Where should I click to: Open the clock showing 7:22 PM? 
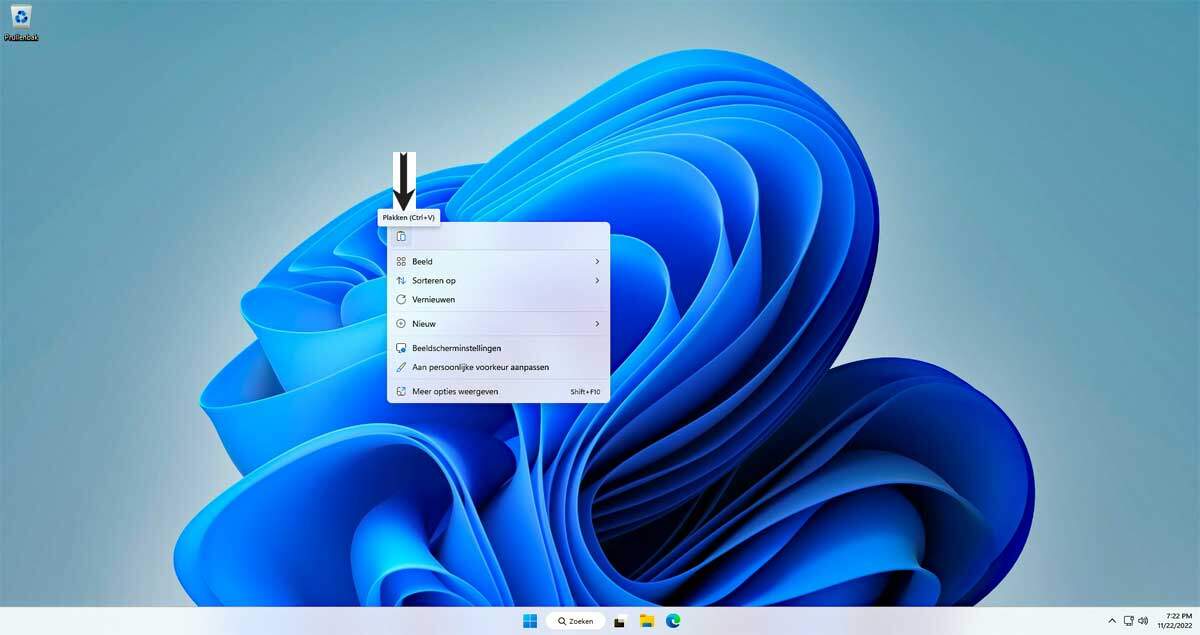[x=1173, y=621]
